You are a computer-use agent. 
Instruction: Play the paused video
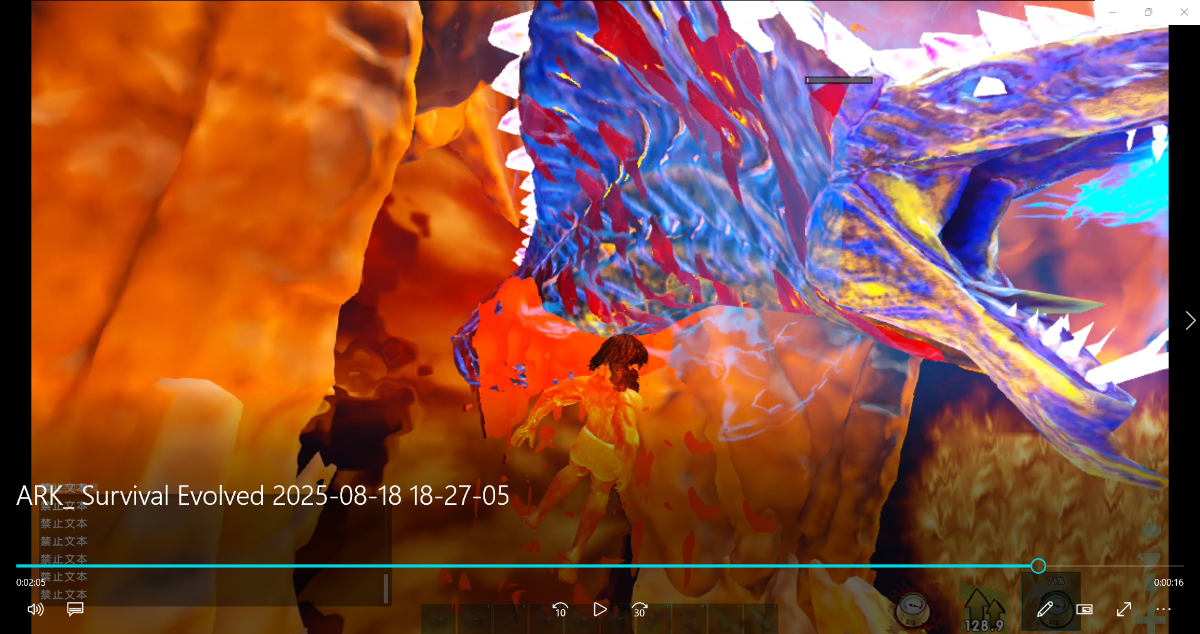point(600,609)
